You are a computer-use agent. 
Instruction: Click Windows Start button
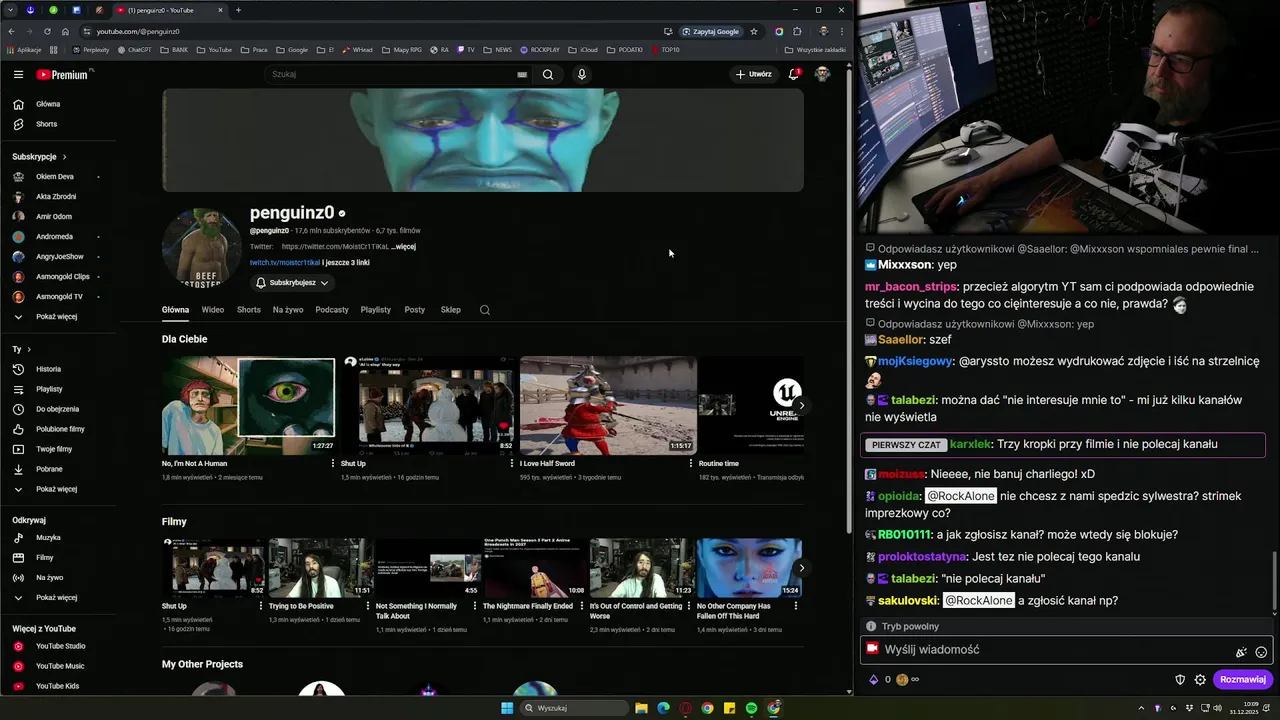[507, 708]
